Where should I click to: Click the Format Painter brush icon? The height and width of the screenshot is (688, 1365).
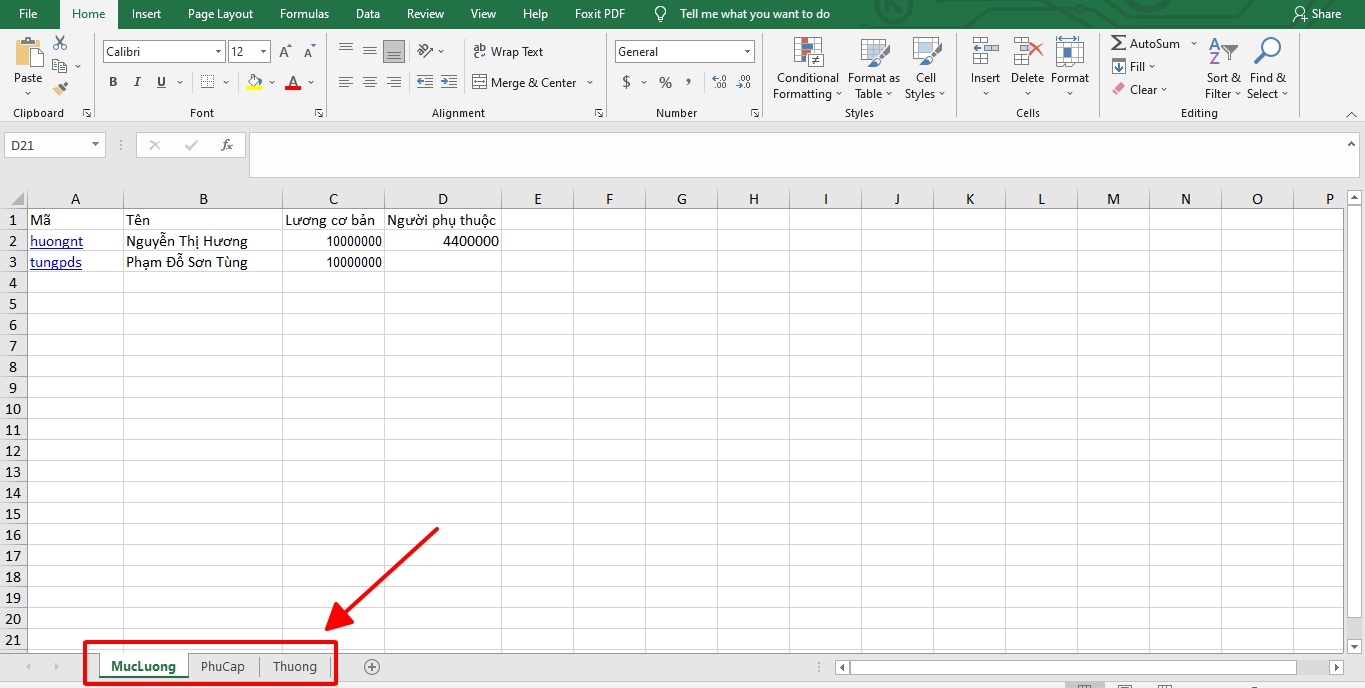pos(60,89)
